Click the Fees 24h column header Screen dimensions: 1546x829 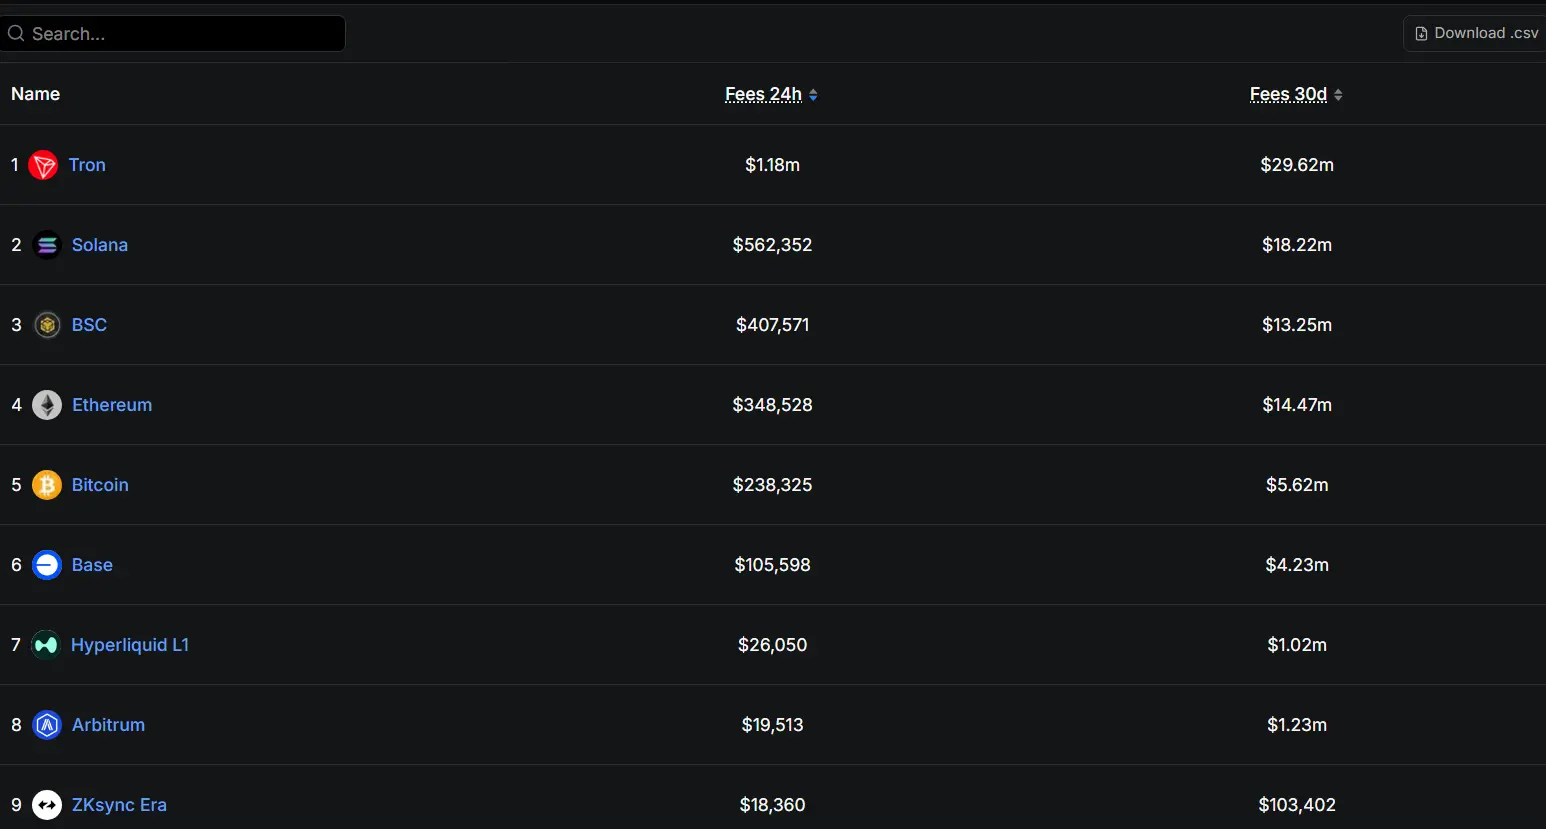click(764, 94)
